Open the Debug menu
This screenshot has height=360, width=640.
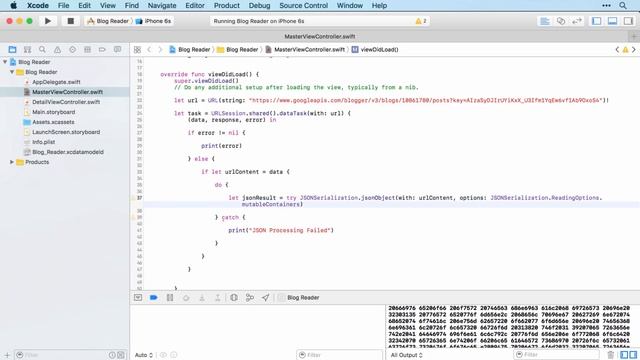pos(259,5)
